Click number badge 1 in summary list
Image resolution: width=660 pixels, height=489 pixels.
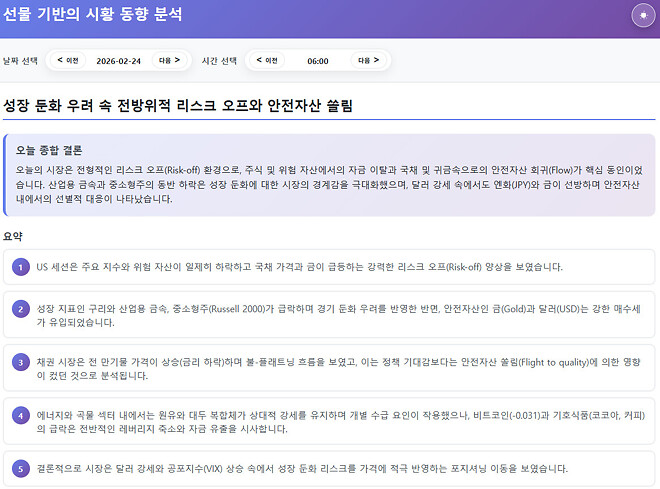click(21, 267)
